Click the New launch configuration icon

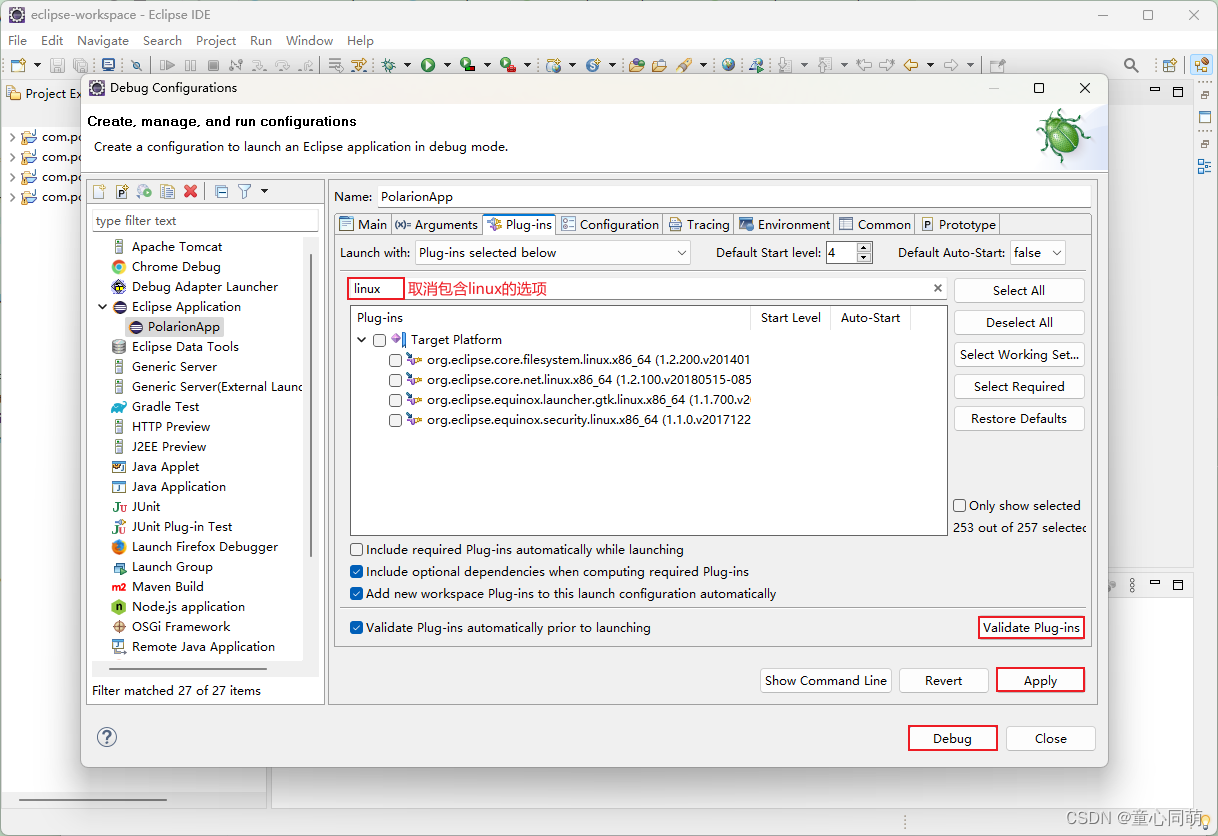click(99, 191)
